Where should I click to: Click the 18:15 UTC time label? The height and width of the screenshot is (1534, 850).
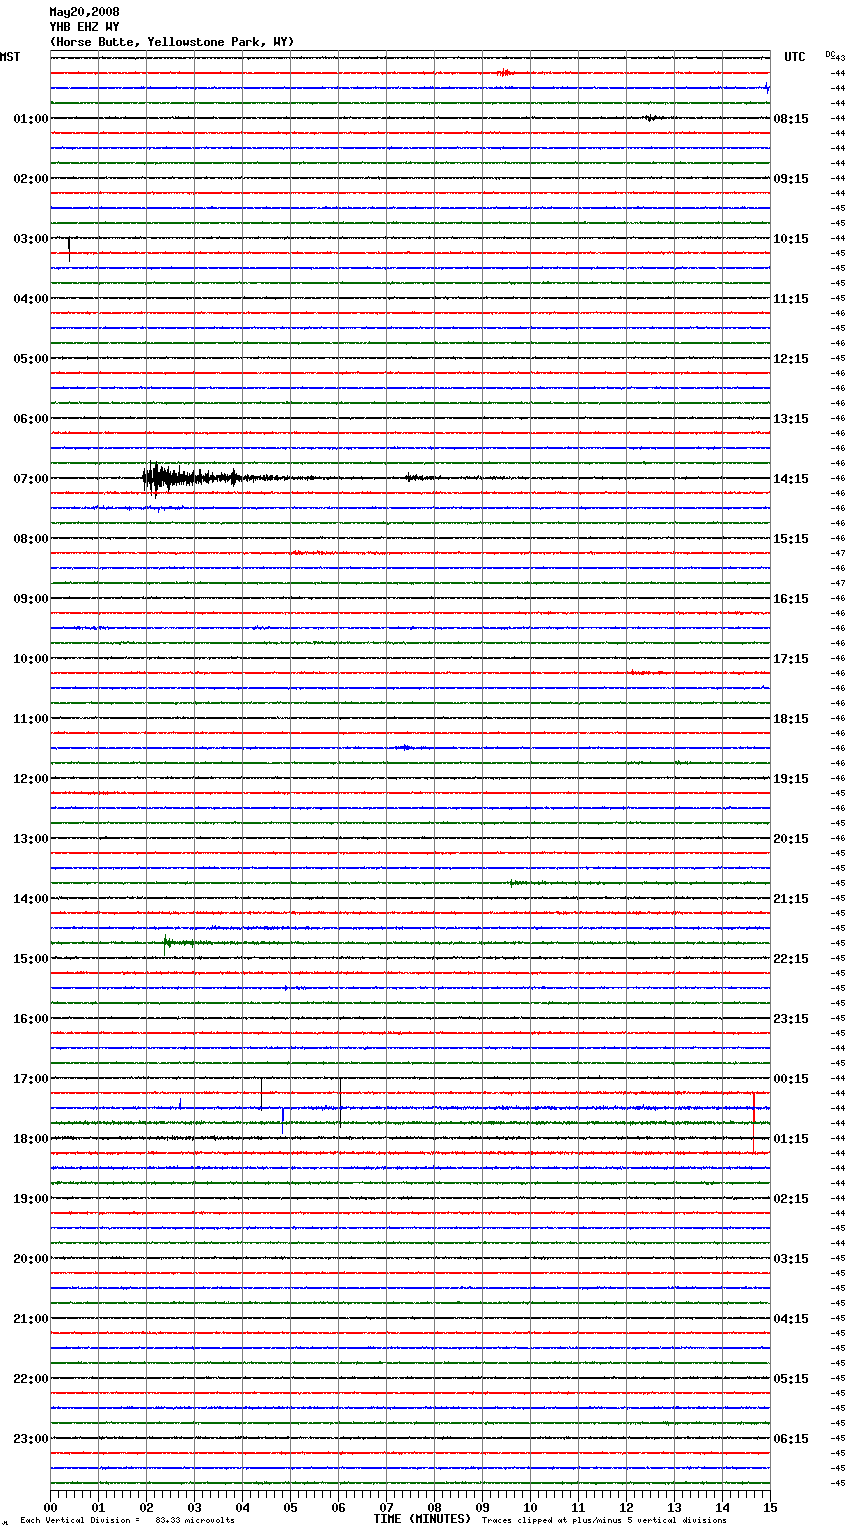pos(791,718)
